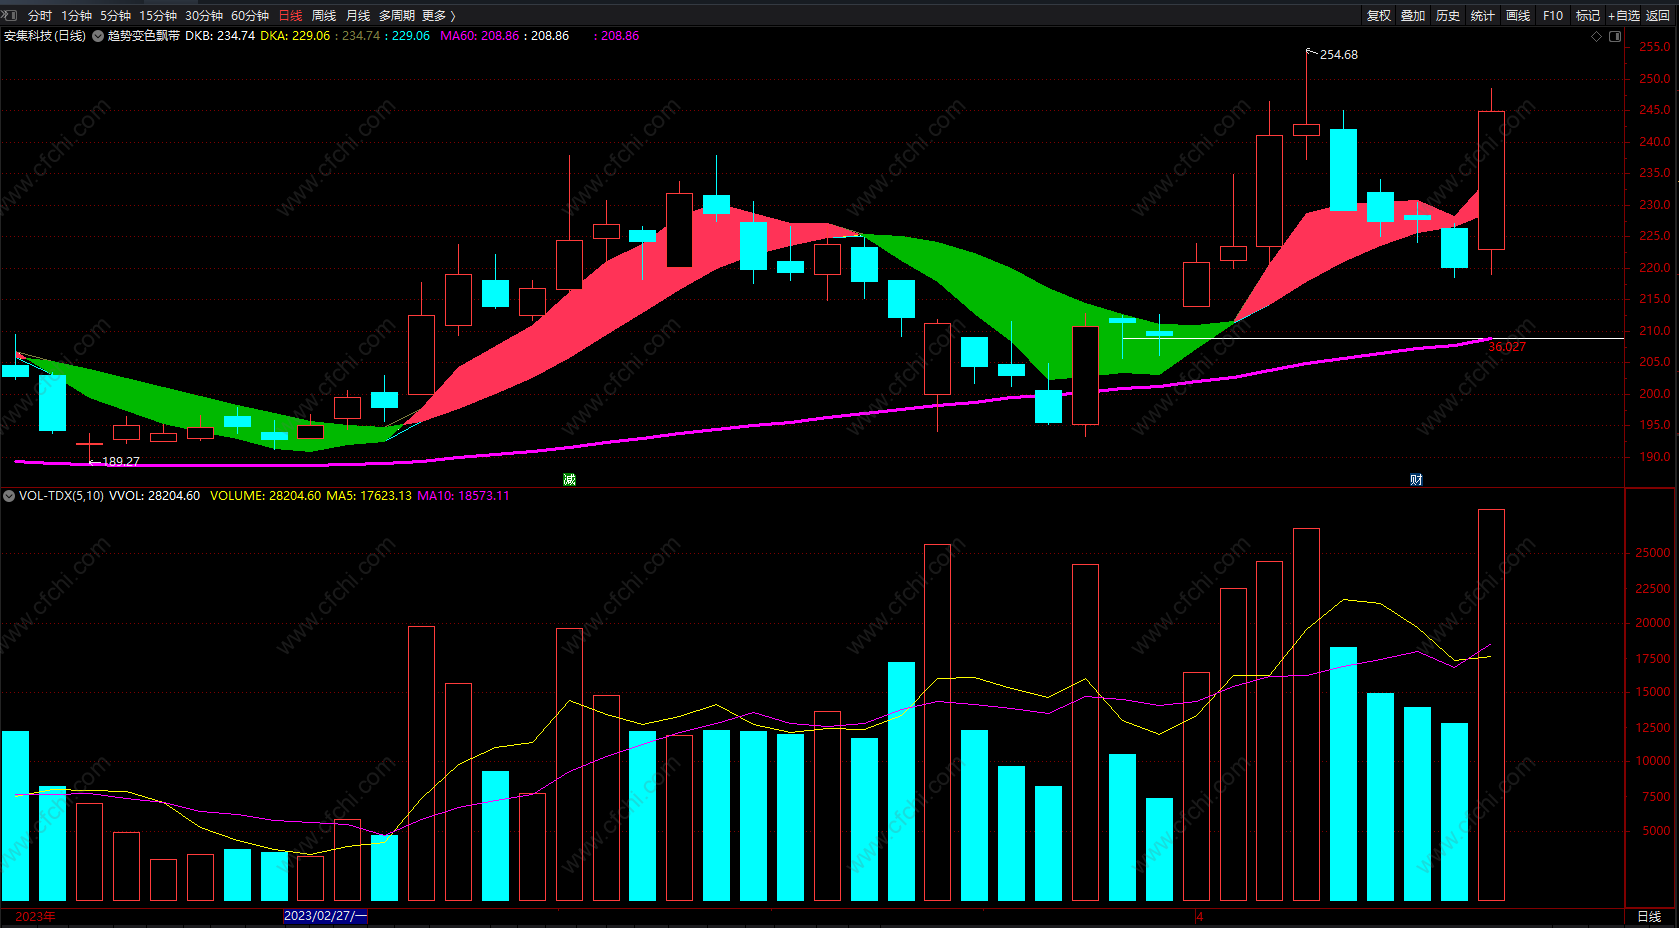
Task: Click the diamond icon above price axis
Action: (1596, 36)
